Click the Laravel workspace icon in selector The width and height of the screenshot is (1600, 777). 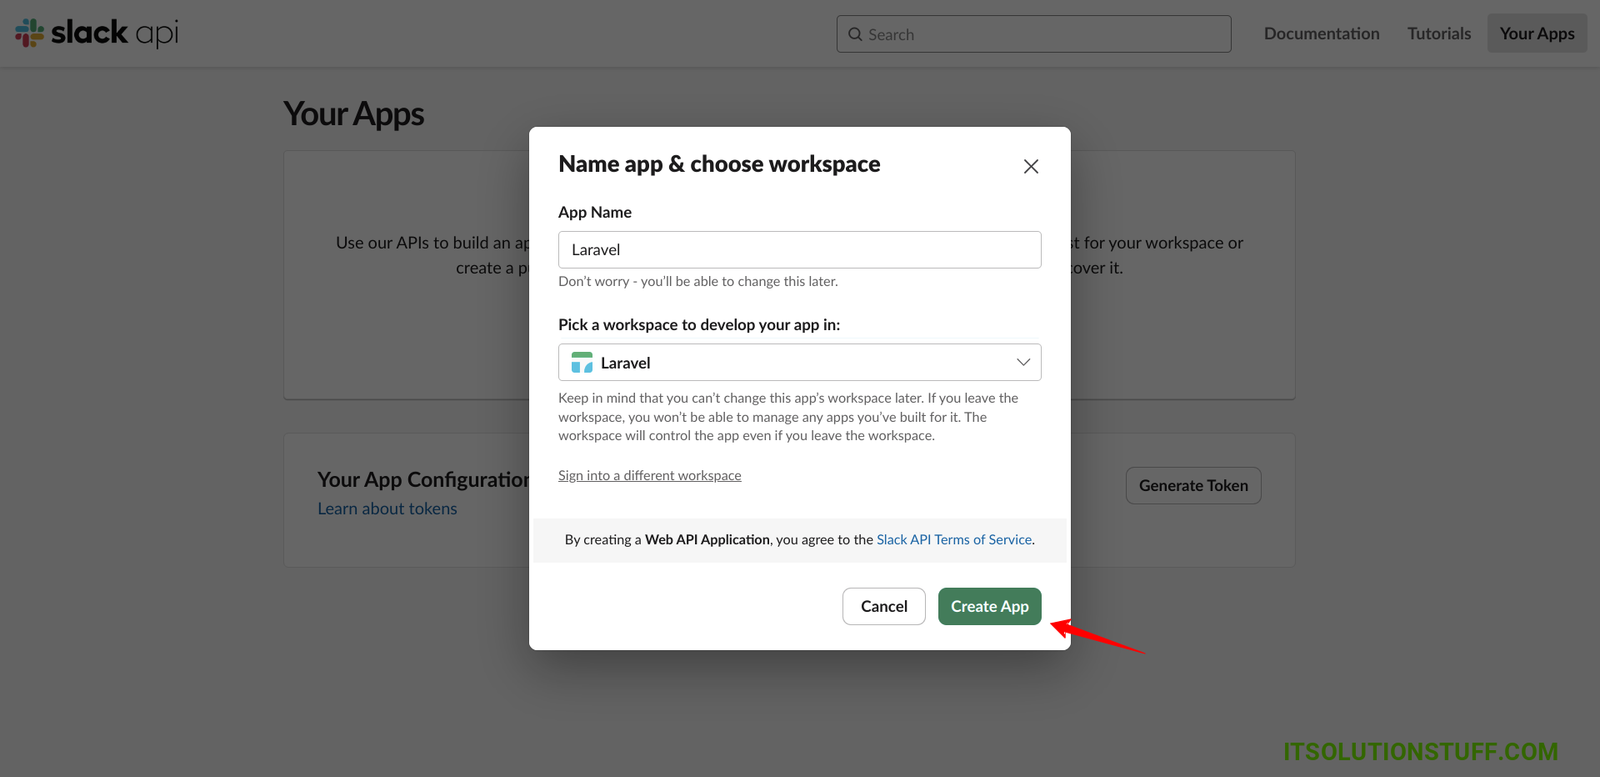click(x=582, y=362)
